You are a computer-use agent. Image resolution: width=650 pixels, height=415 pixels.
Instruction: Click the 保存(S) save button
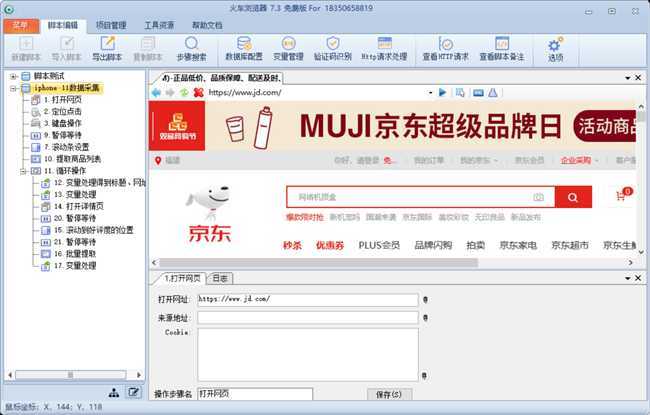point(389,394)
